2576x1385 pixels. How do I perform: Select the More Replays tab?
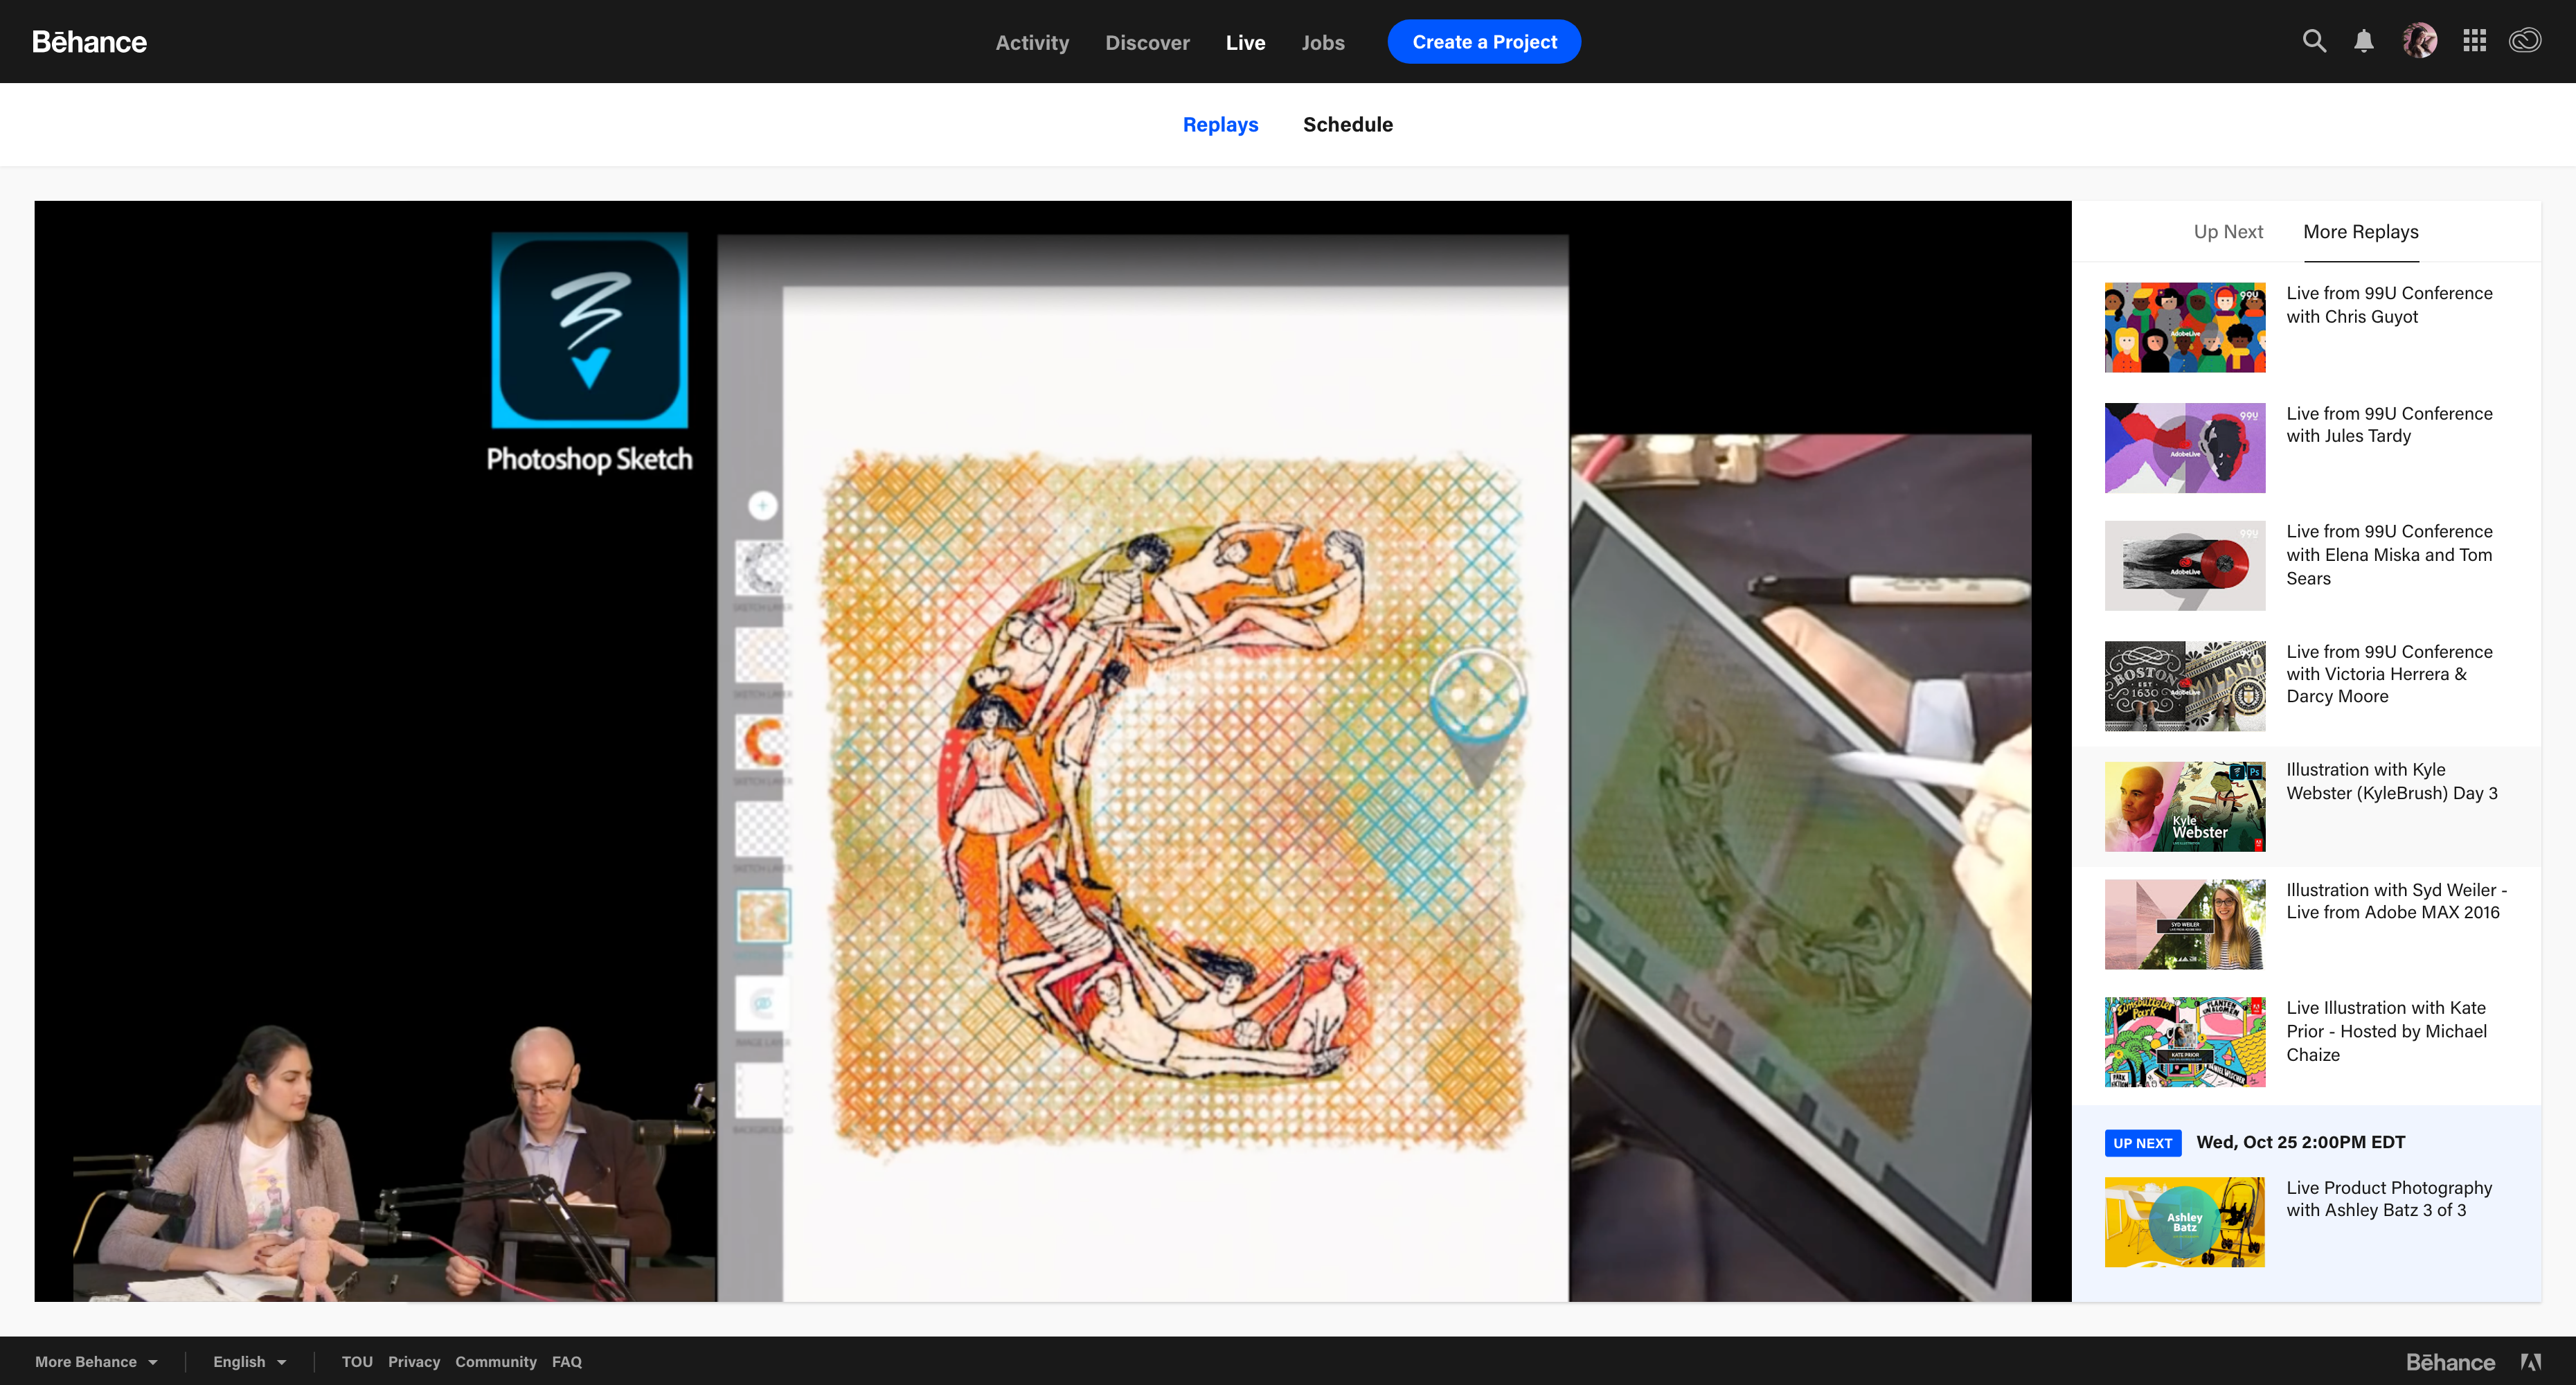(x=2361, y=232)
